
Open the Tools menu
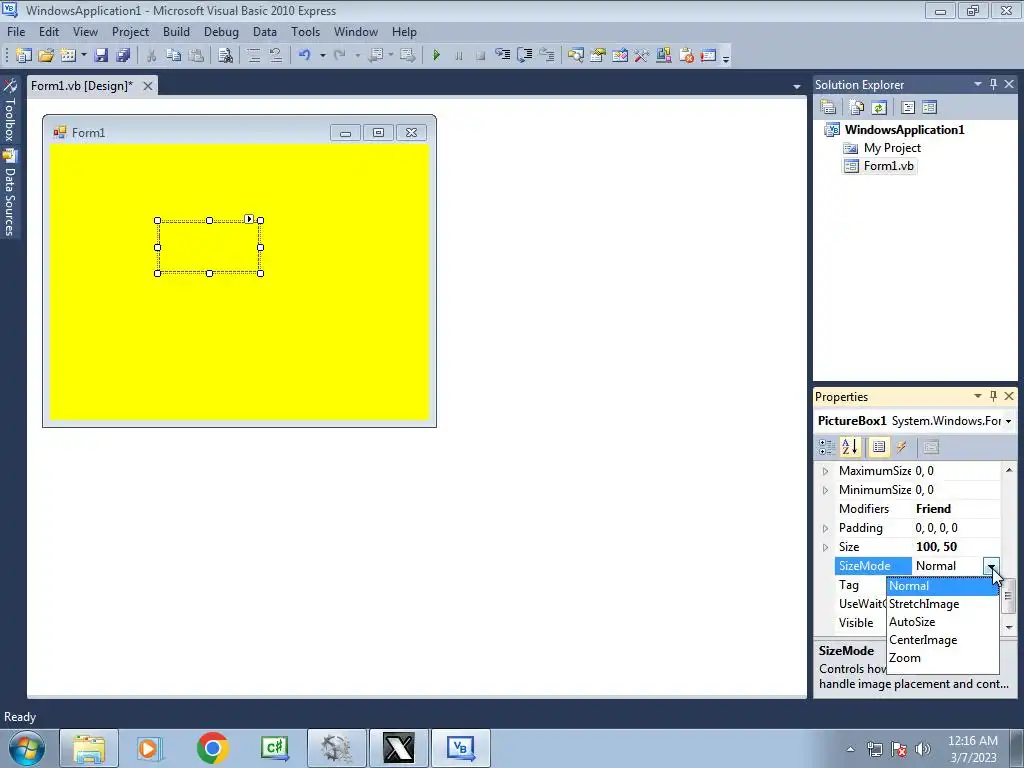[x=305, y=31]
